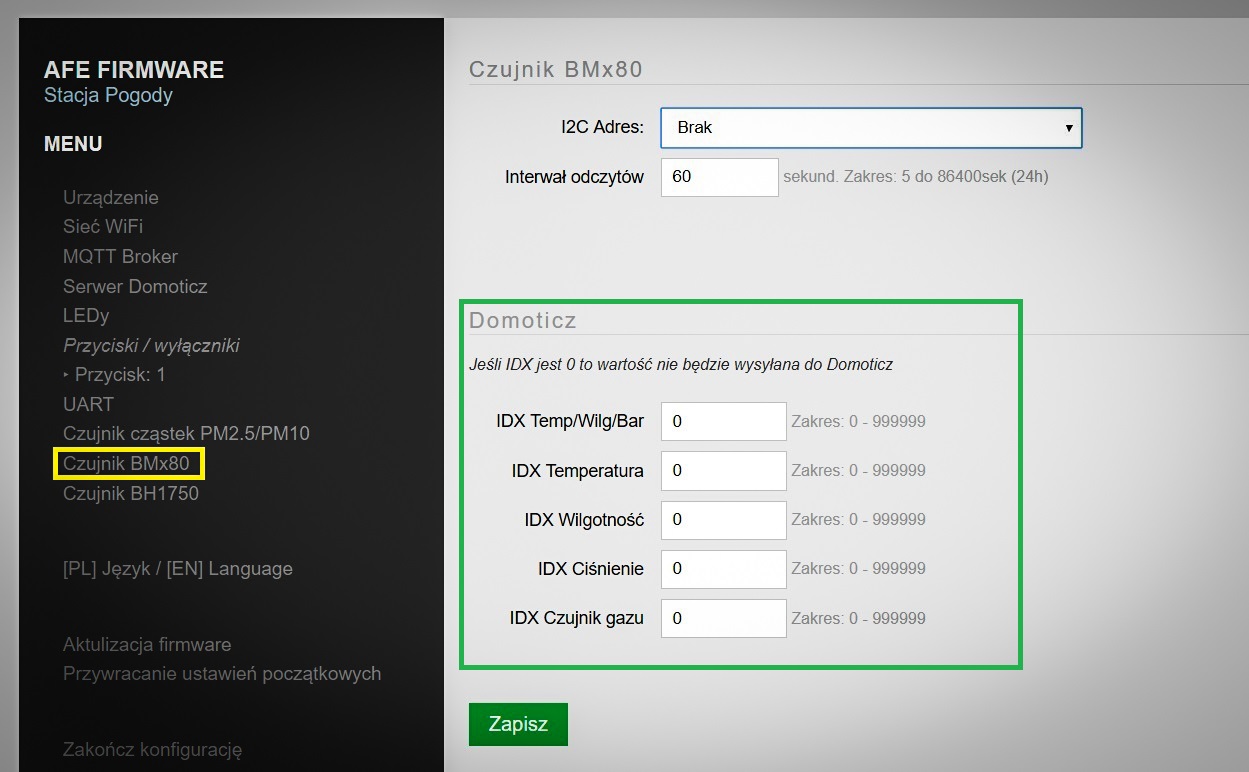1249x772 pixels.
Task: Click Przywracanie ustawień początkowych
Action: coord(222,674)
